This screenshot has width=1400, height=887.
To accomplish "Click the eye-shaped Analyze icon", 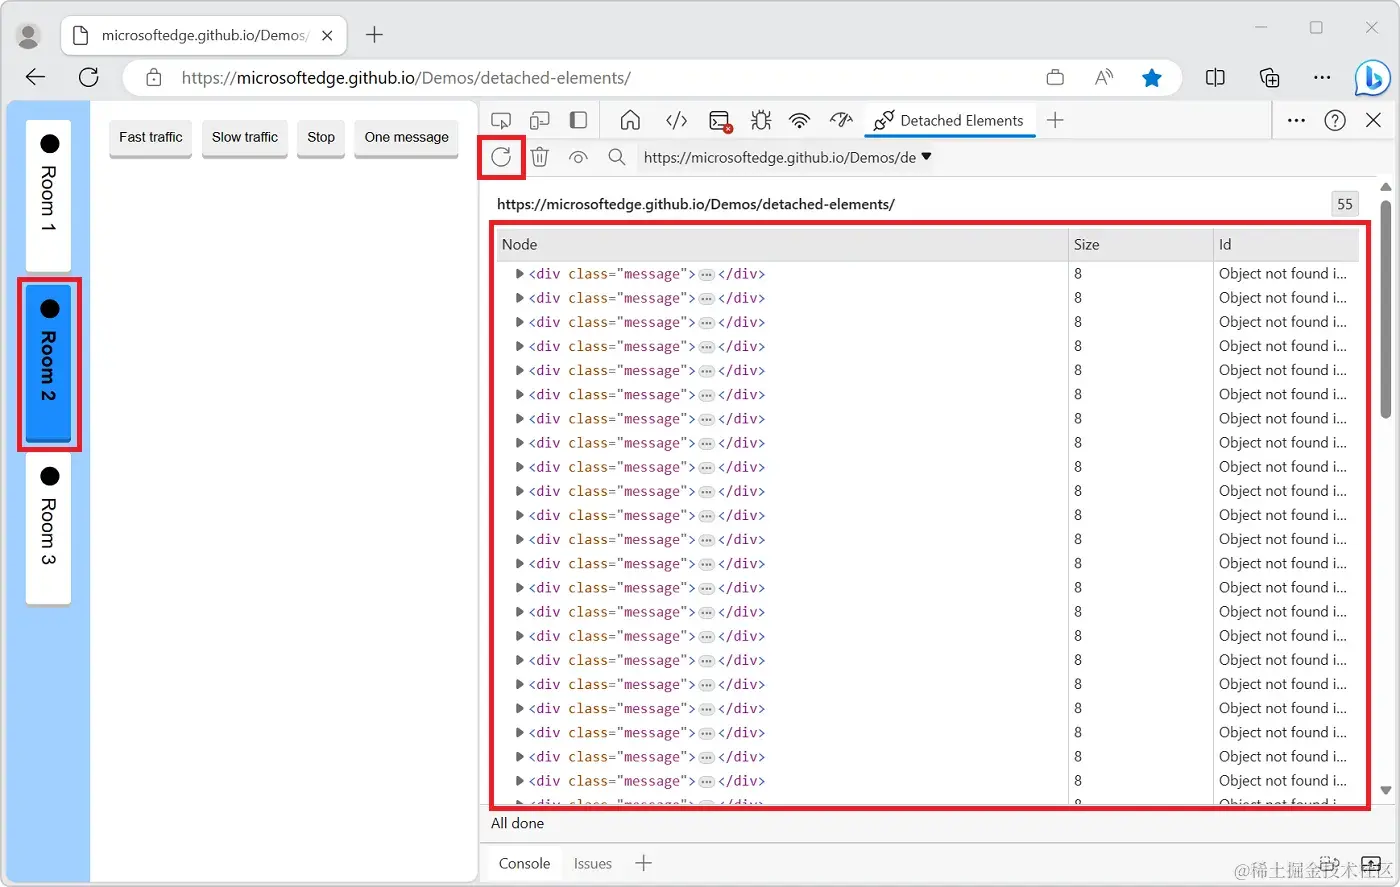I will click(x=578, y=157).
